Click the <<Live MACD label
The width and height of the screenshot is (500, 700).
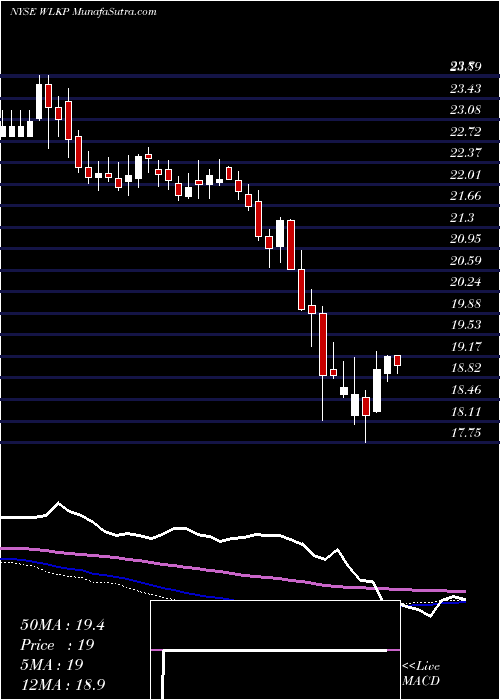coord(421,674)
